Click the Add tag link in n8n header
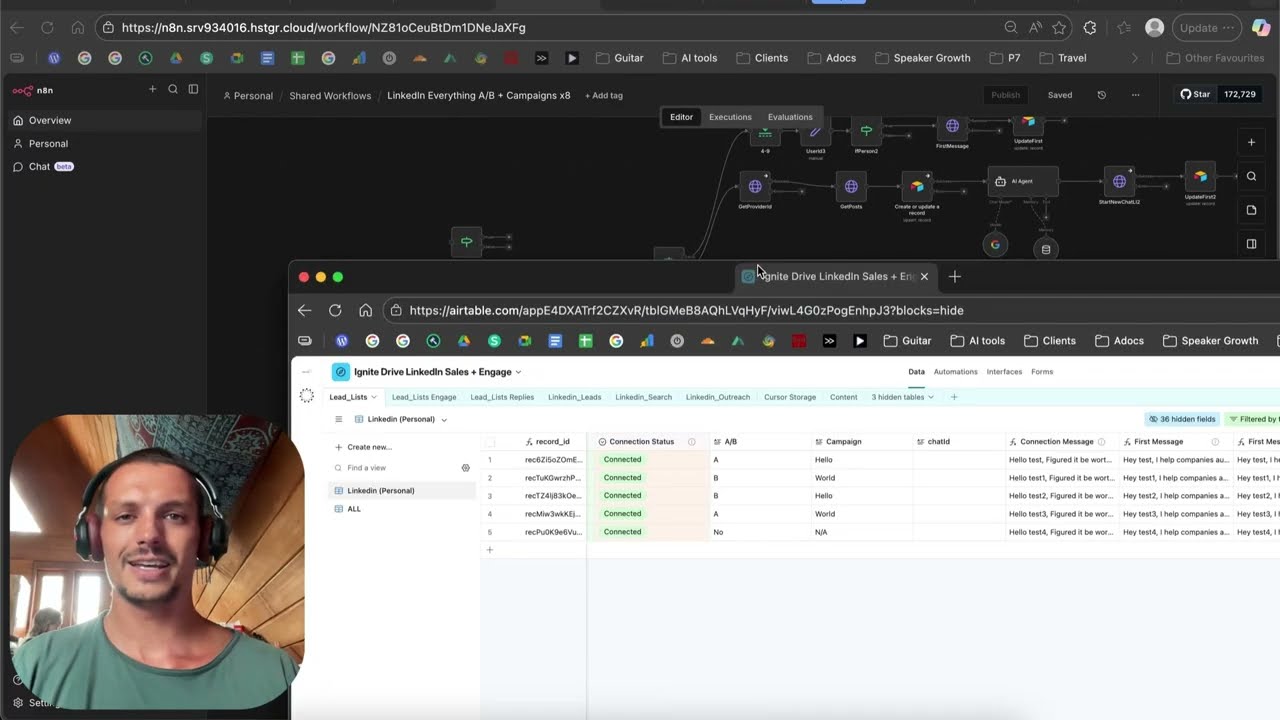 [604, 96]
